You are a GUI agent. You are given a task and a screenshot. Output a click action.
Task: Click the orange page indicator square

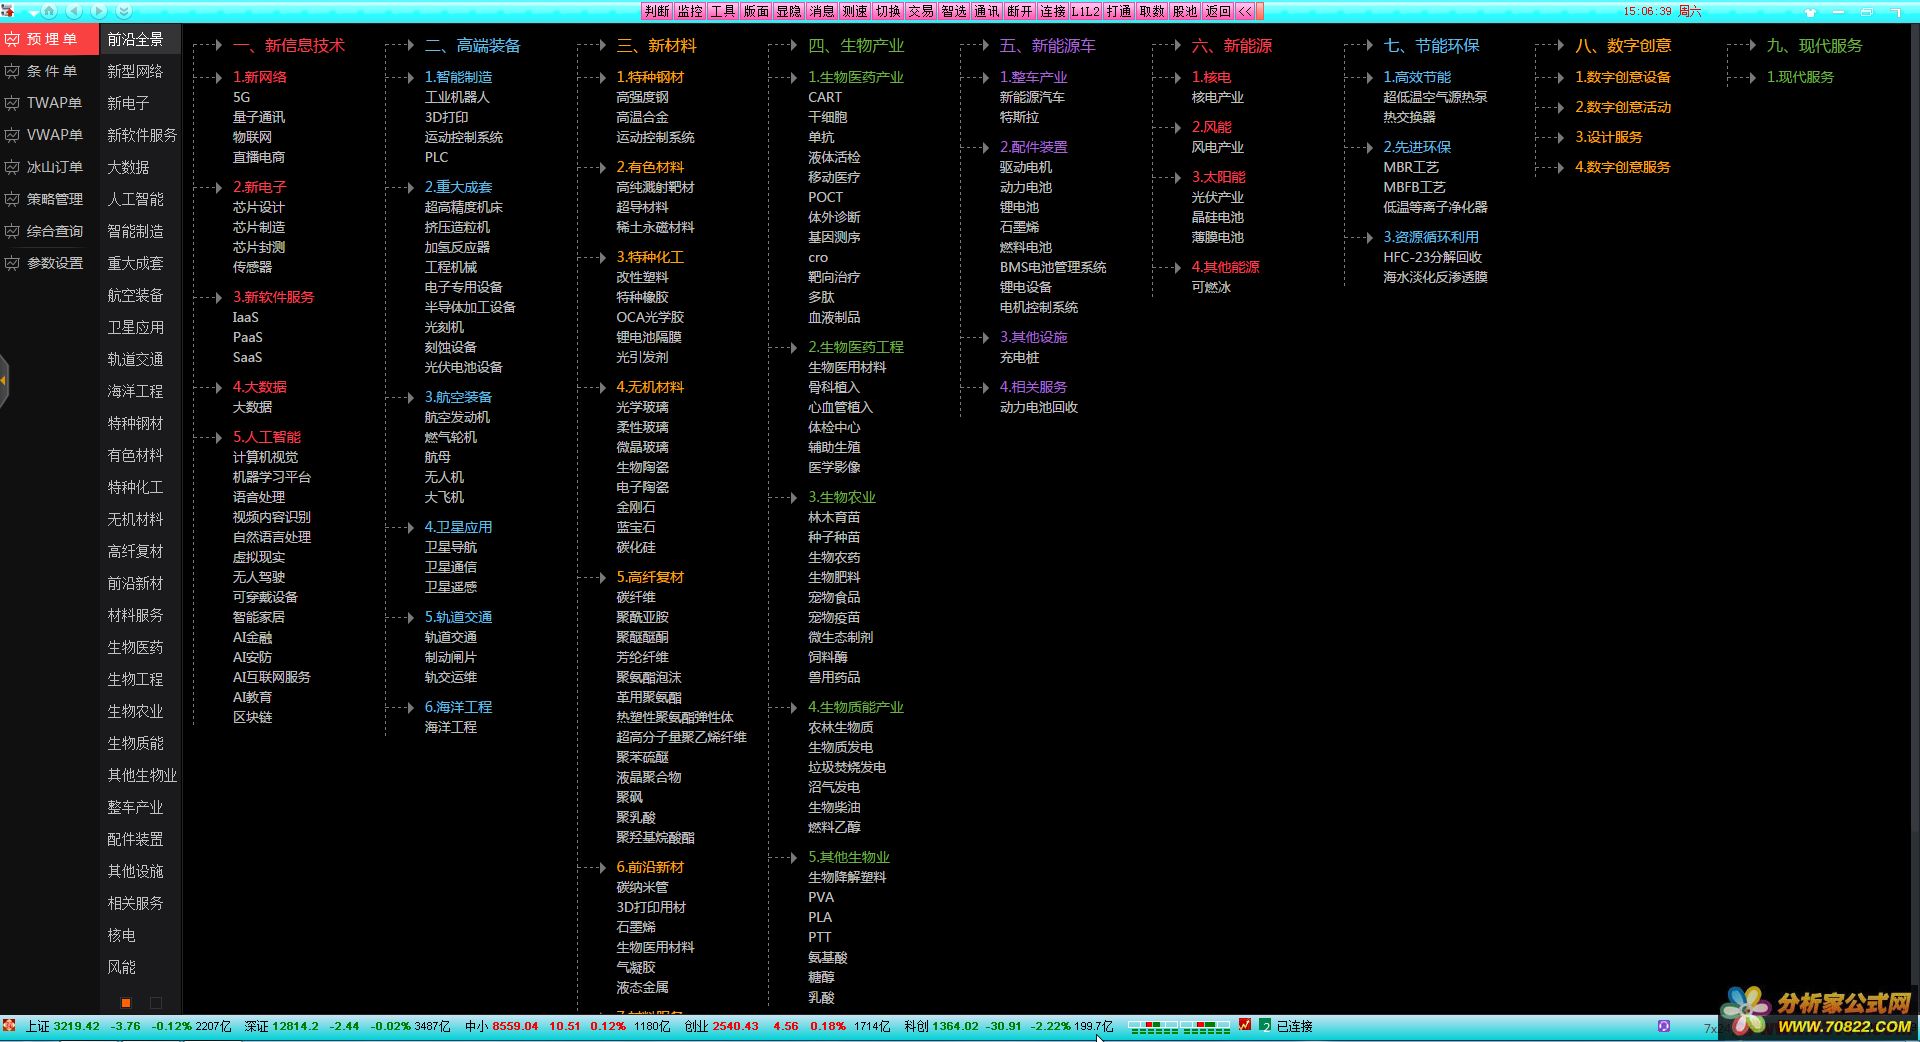(126, 1002)
